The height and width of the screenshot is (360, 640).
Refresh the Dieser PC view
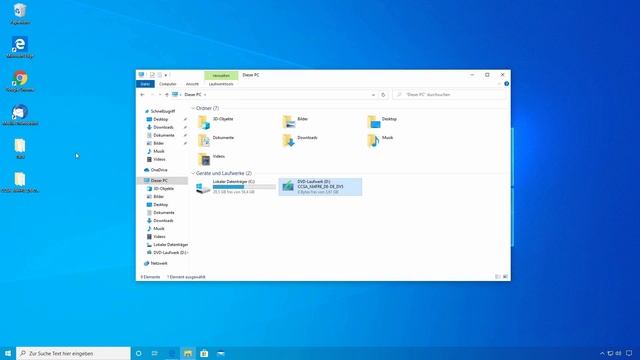tap(383, 95)
